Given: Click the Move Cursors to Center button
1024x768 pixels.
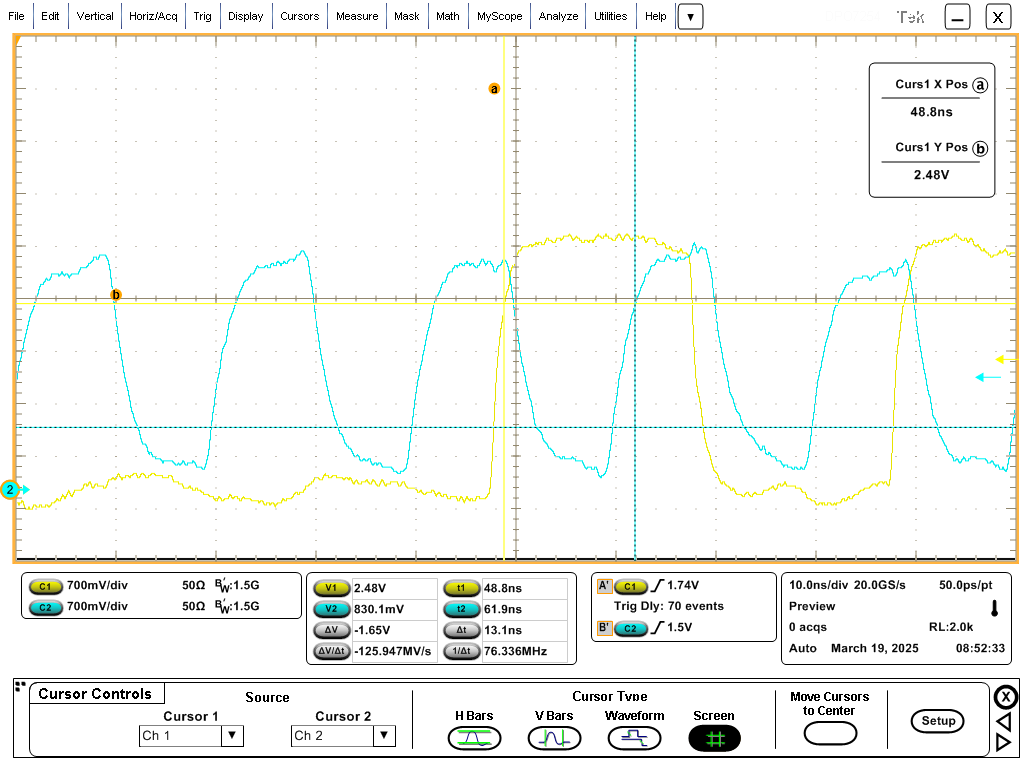Looking at the screenshot, I should click(x=830, y=733).
